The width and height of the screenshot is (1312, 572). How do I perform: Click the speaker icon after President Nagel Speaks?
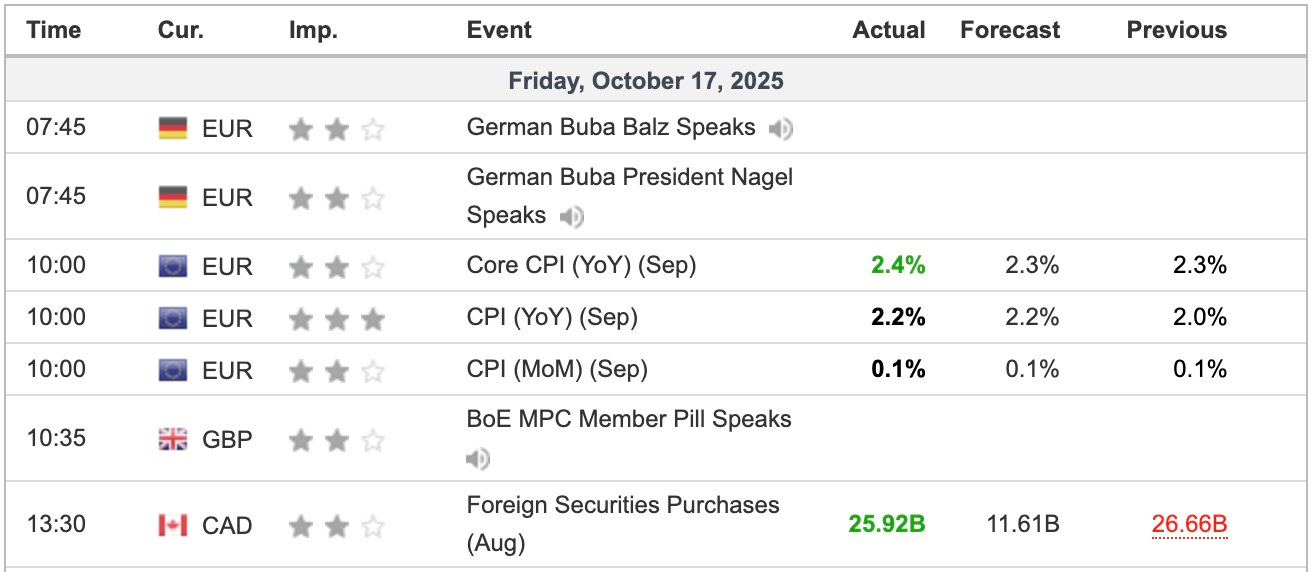point(572,216)
